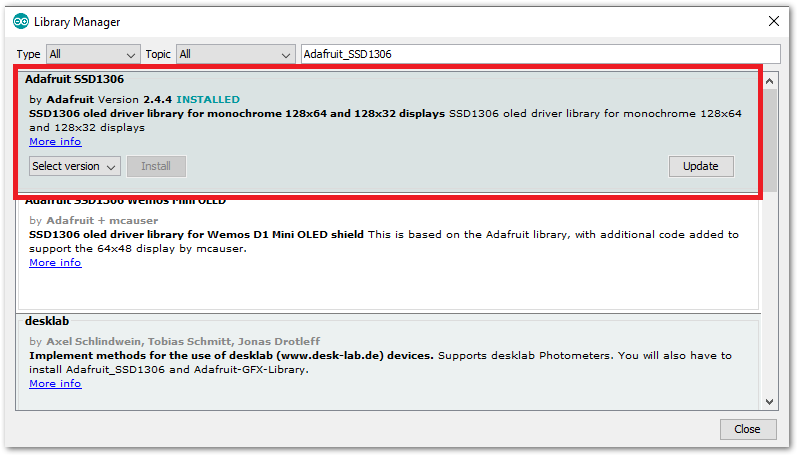Click the Wemos D1 Mini OLED shield description
Image resolution: width=798 pixels, height=456 pixels.
pyautogui.click(x=384, y=242)
